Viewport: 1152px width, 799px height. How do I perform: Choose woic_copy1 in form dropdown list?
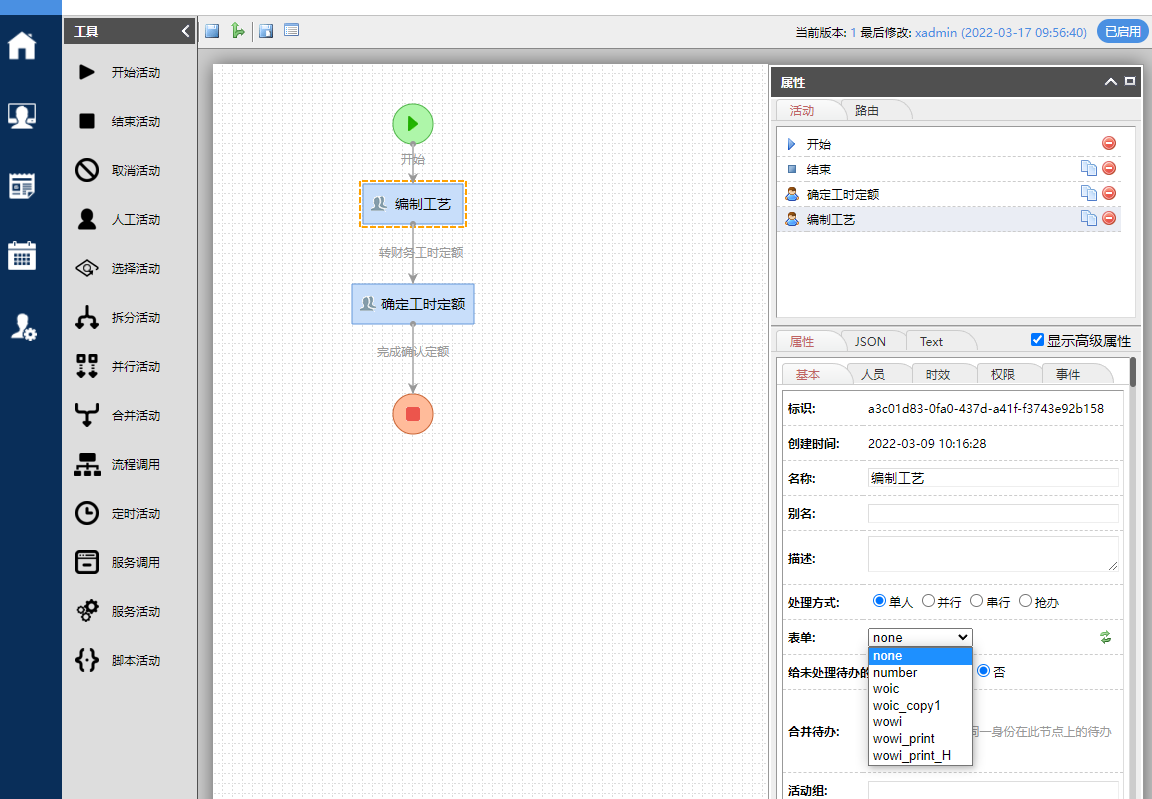click(920, 706)
